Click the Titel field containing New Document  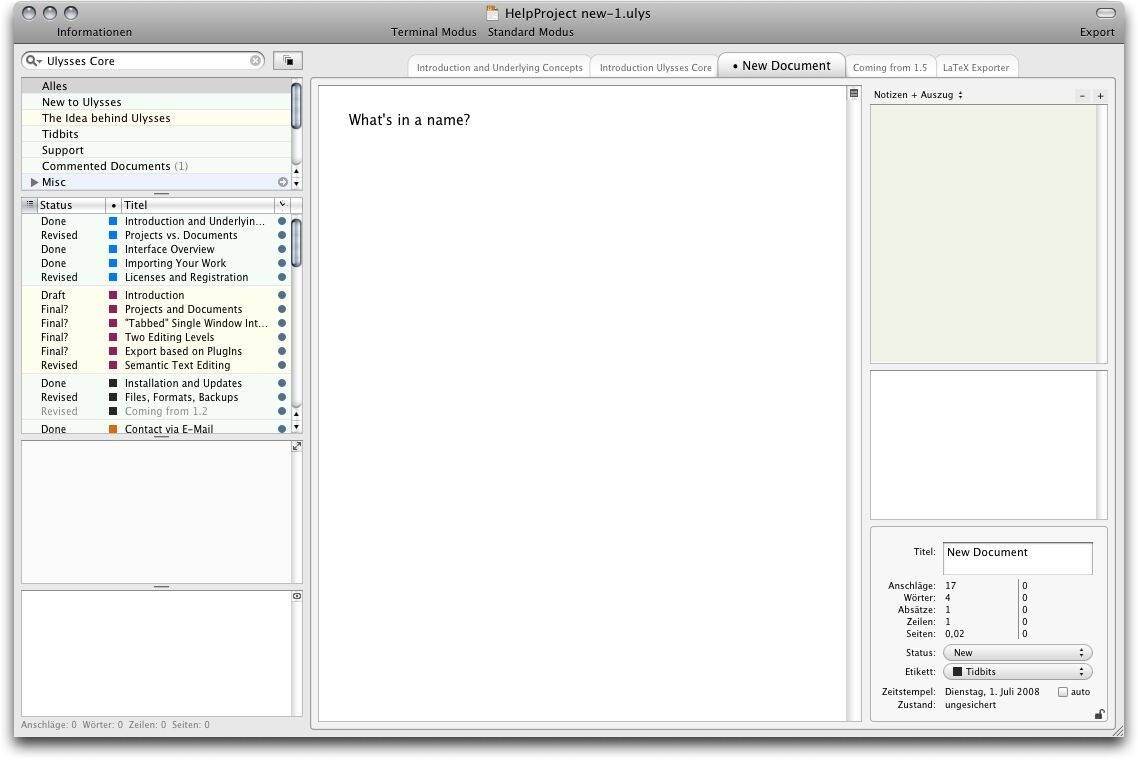point(1018,558)
